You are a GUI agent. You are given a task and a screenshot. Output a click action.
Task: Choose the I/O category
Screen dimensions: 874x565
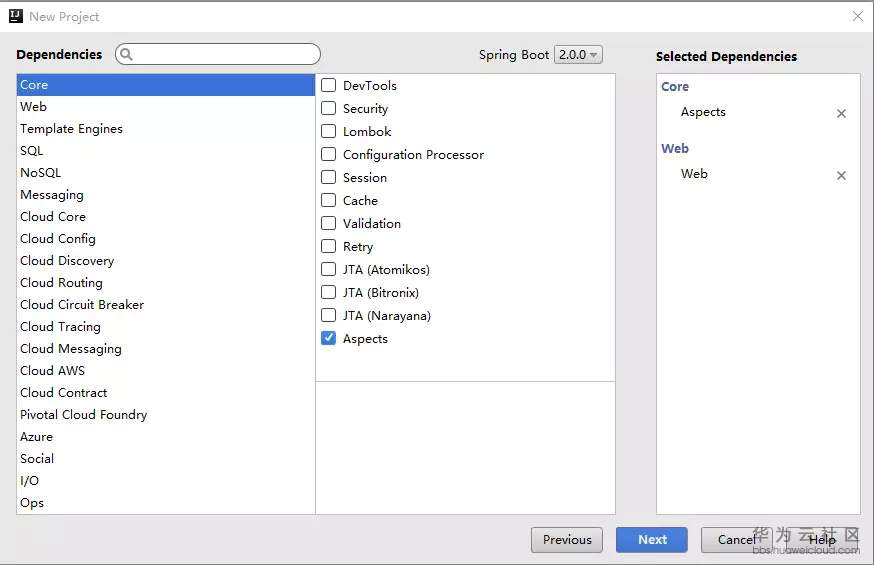coord(166,481)
